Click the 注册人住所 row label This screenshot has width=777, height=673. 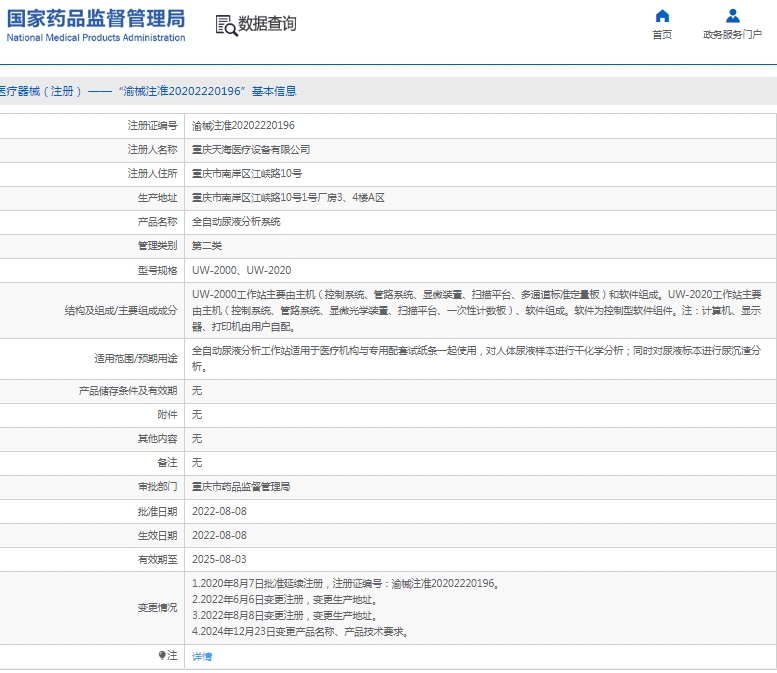tap(153, 173)
